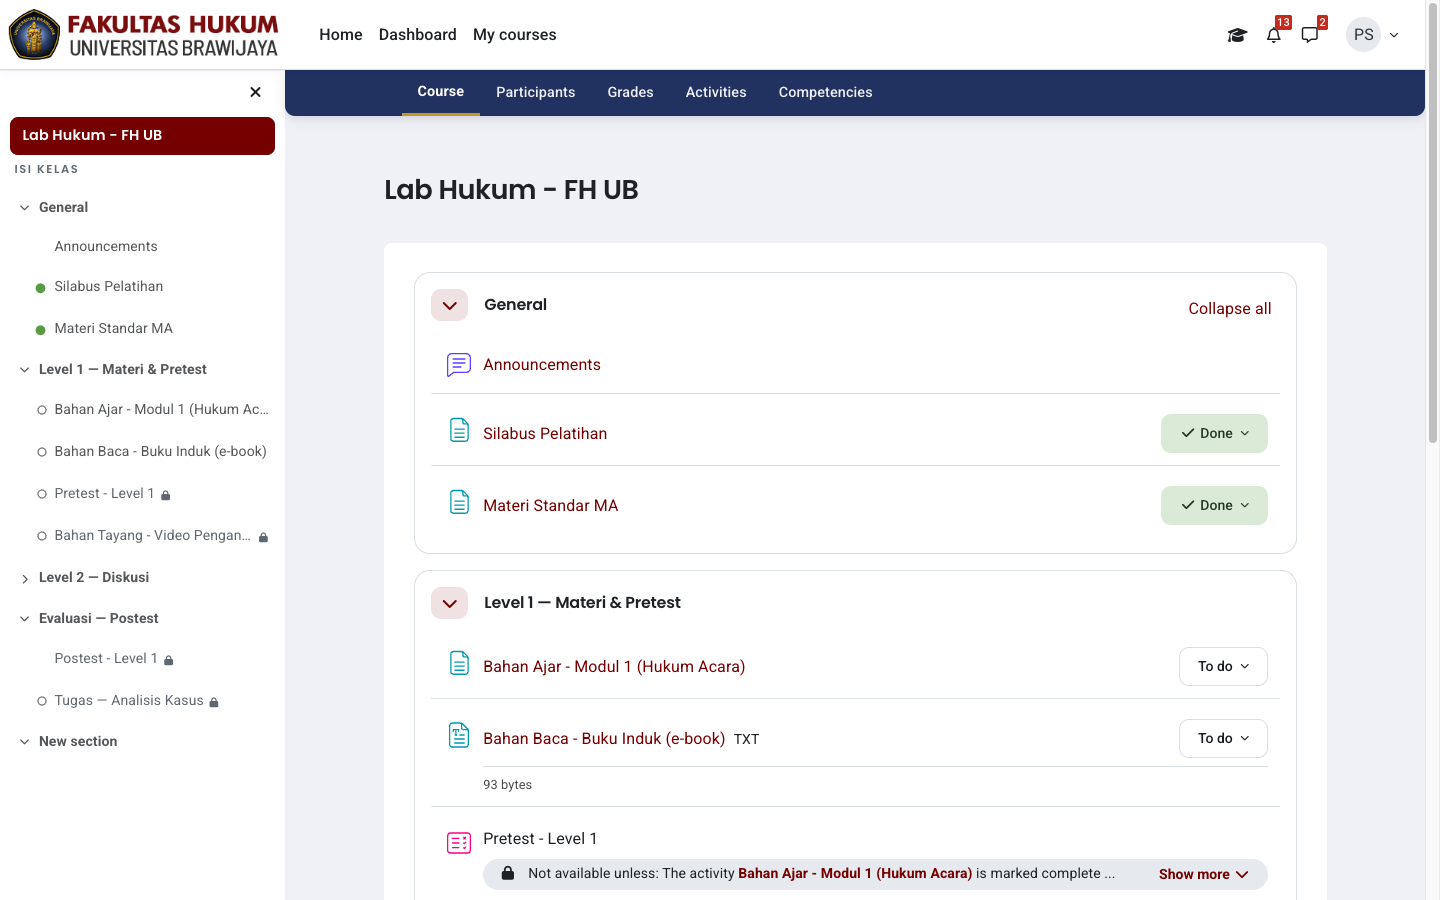Toggle Done completion for Materi Standar MA

1214,505
